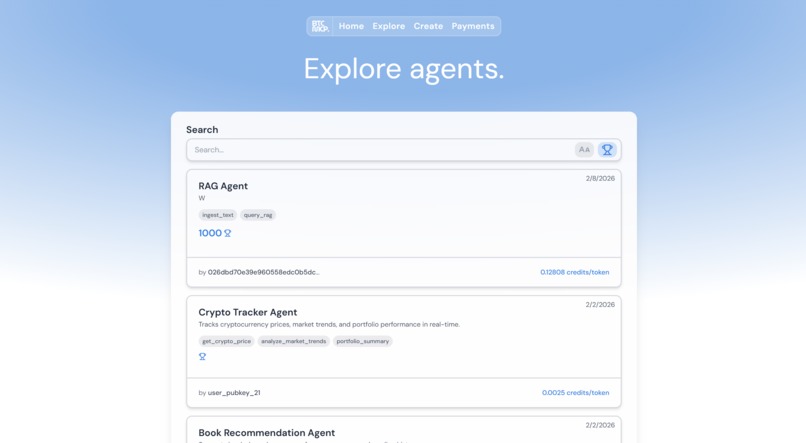The width and height of the screenshot is (806, 443).
Task: Open the Crypto Tracker Agent title
Action: [x=248, y=312]
